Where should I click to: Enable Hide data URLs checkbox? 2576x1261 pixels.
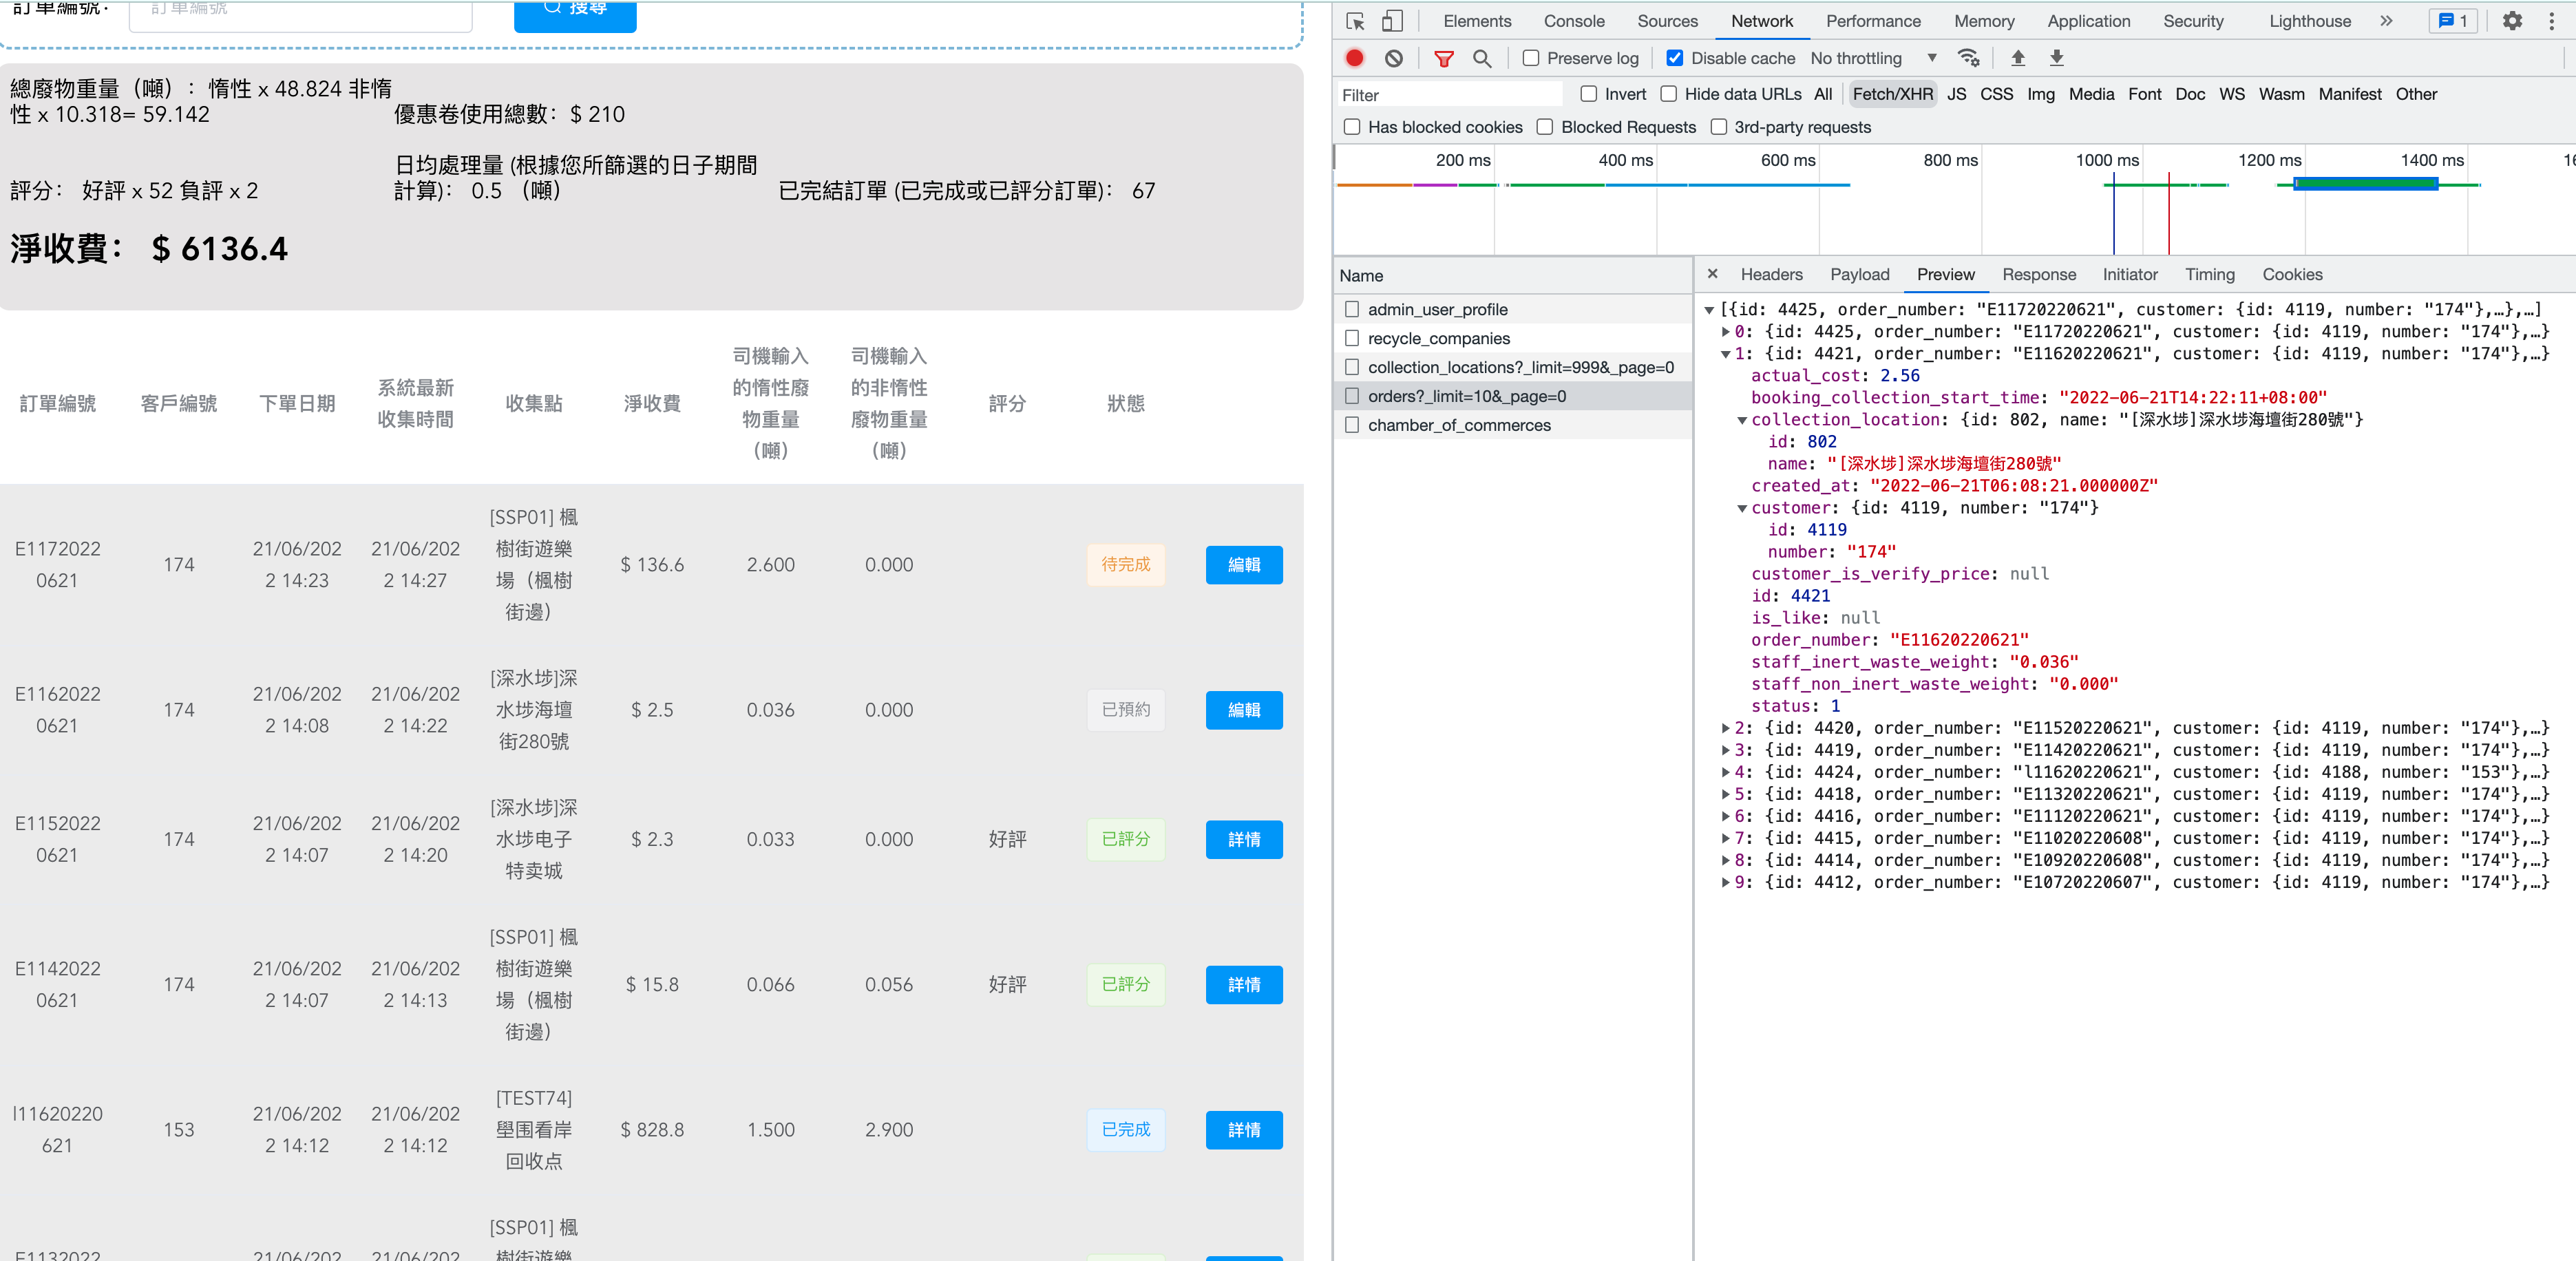1668,94
